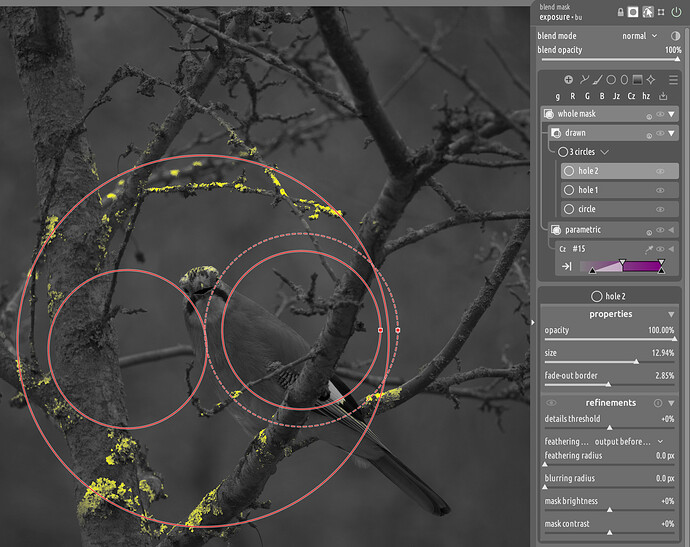Open the feathering output before dropdown
This screenshot has height=547, width=690.
(629, 441)
